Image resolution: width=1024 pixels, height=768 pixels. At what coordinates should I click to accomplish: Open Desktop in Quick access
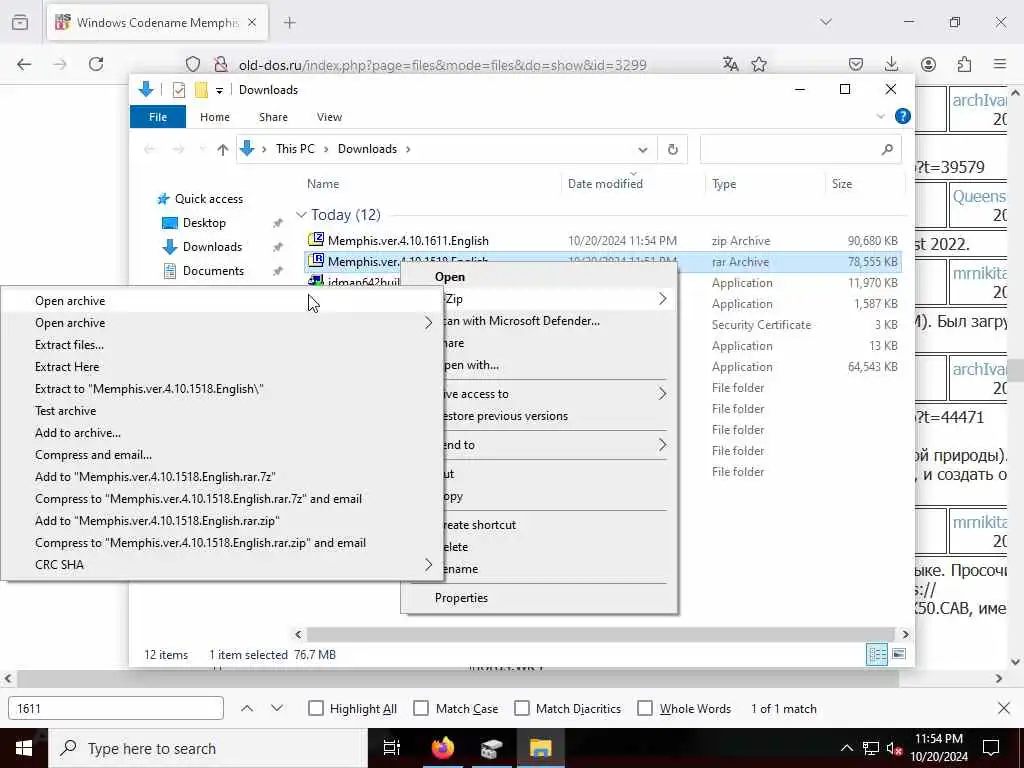204,223
